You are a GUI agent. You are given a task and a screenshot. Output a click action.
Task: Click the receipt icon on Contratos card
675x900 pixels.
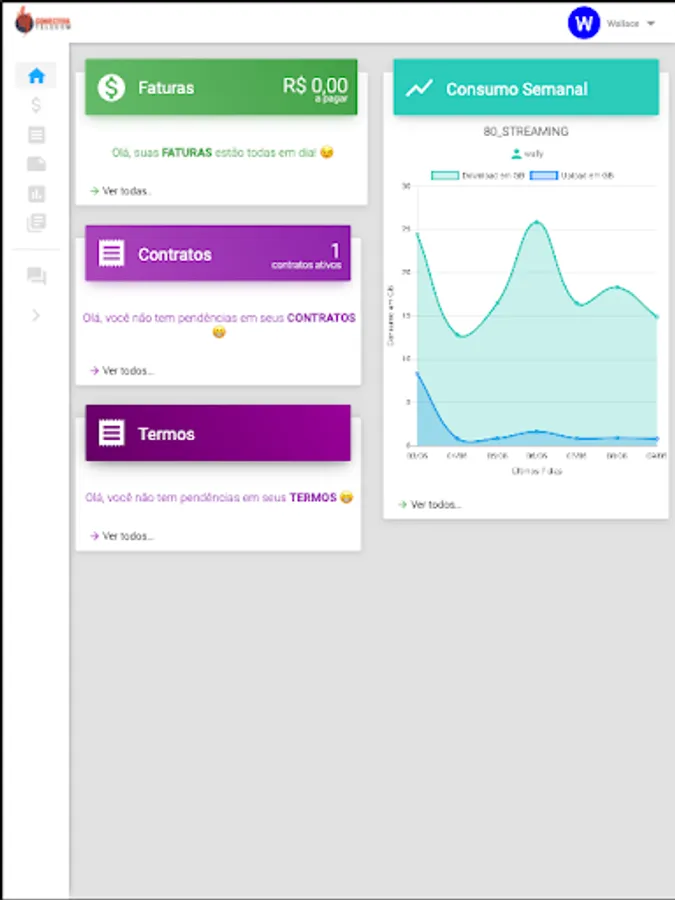pos(111,253)
